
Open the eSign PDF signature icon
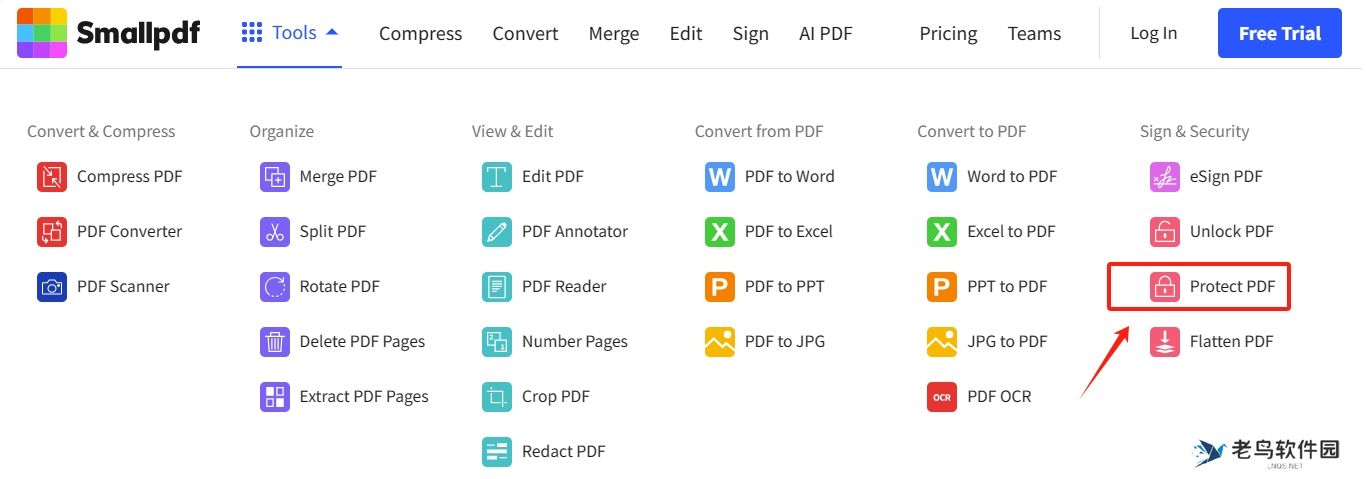click(1164, 177)
